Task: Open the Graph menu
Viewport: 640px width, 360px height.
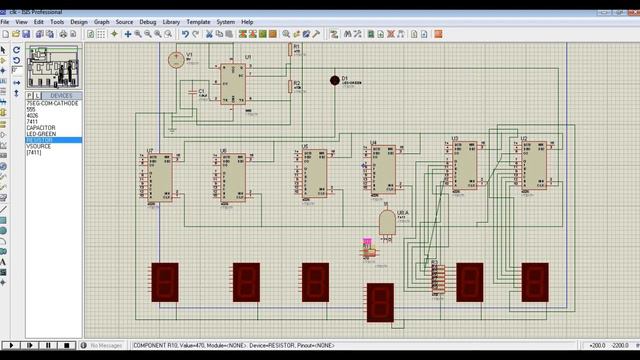Action: click(x=102, y=22)
